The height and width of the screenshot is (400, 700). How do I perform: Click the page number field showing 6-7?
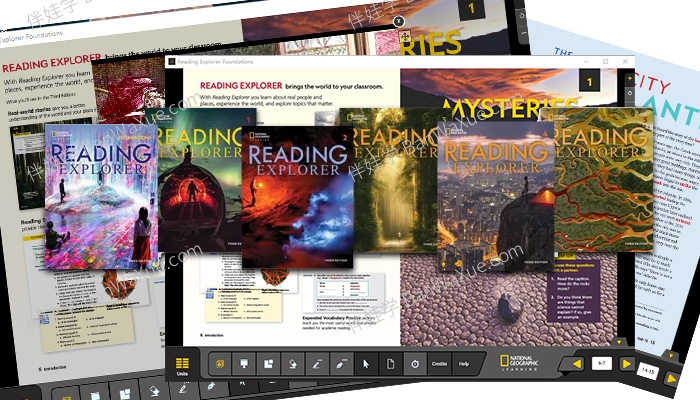point(601,363)
